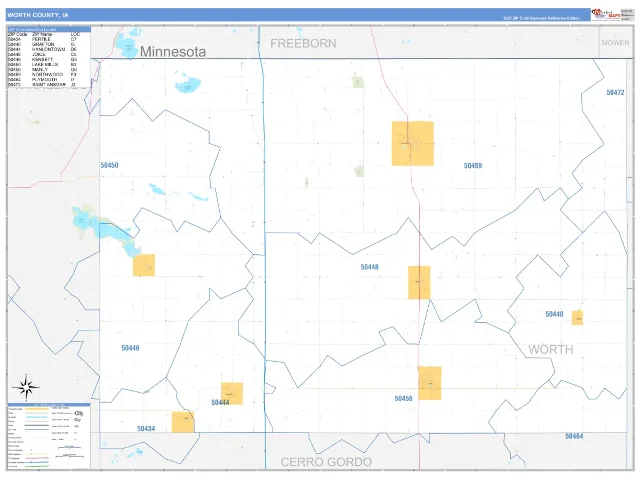Select the orange city square beside 50448

coord(419,282)
